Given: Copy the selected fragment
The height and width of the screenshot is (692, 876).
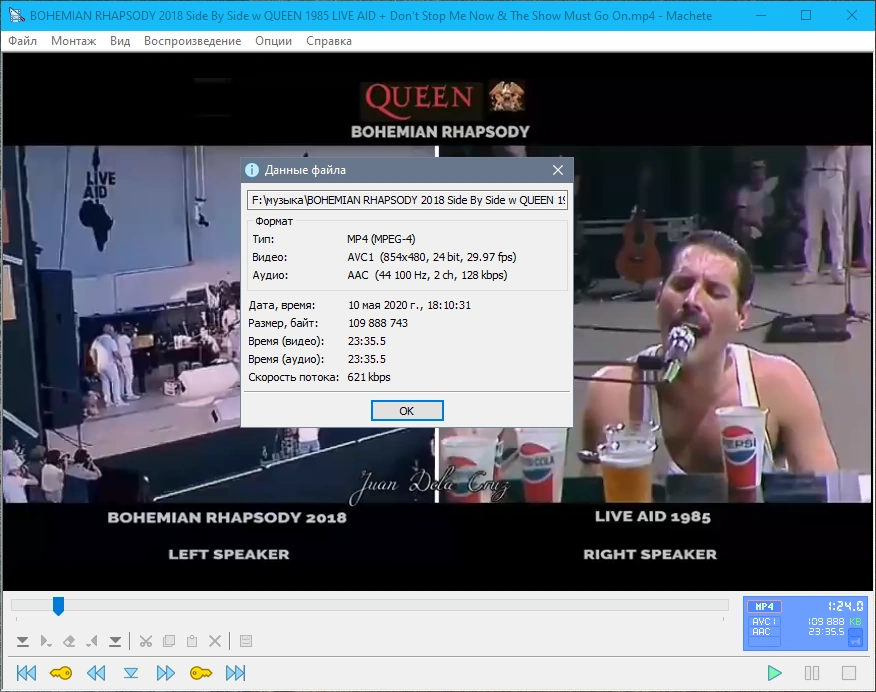Looking at the screenshot, I should 169,641.
